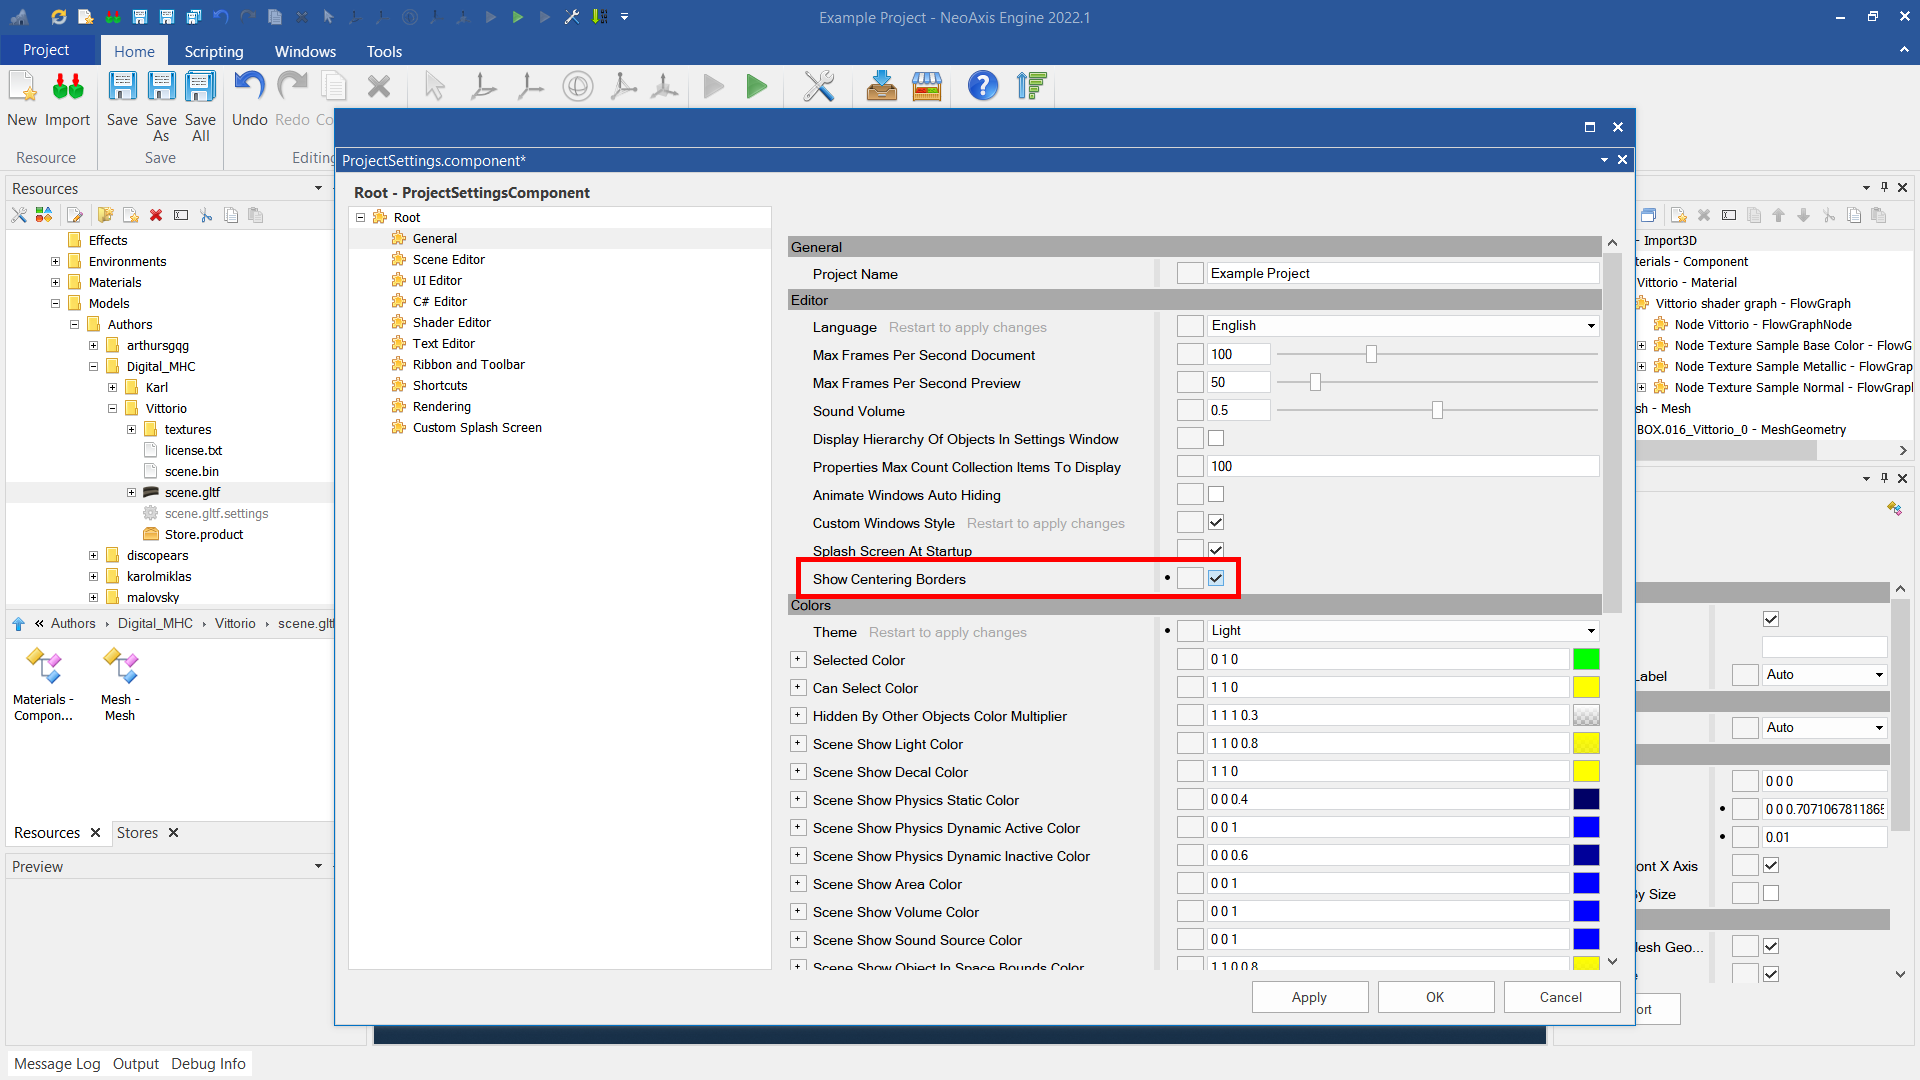The height and width of the screenshot is (1080, 1920).
Task: Open the Store market stall icon
Action: 927,87
